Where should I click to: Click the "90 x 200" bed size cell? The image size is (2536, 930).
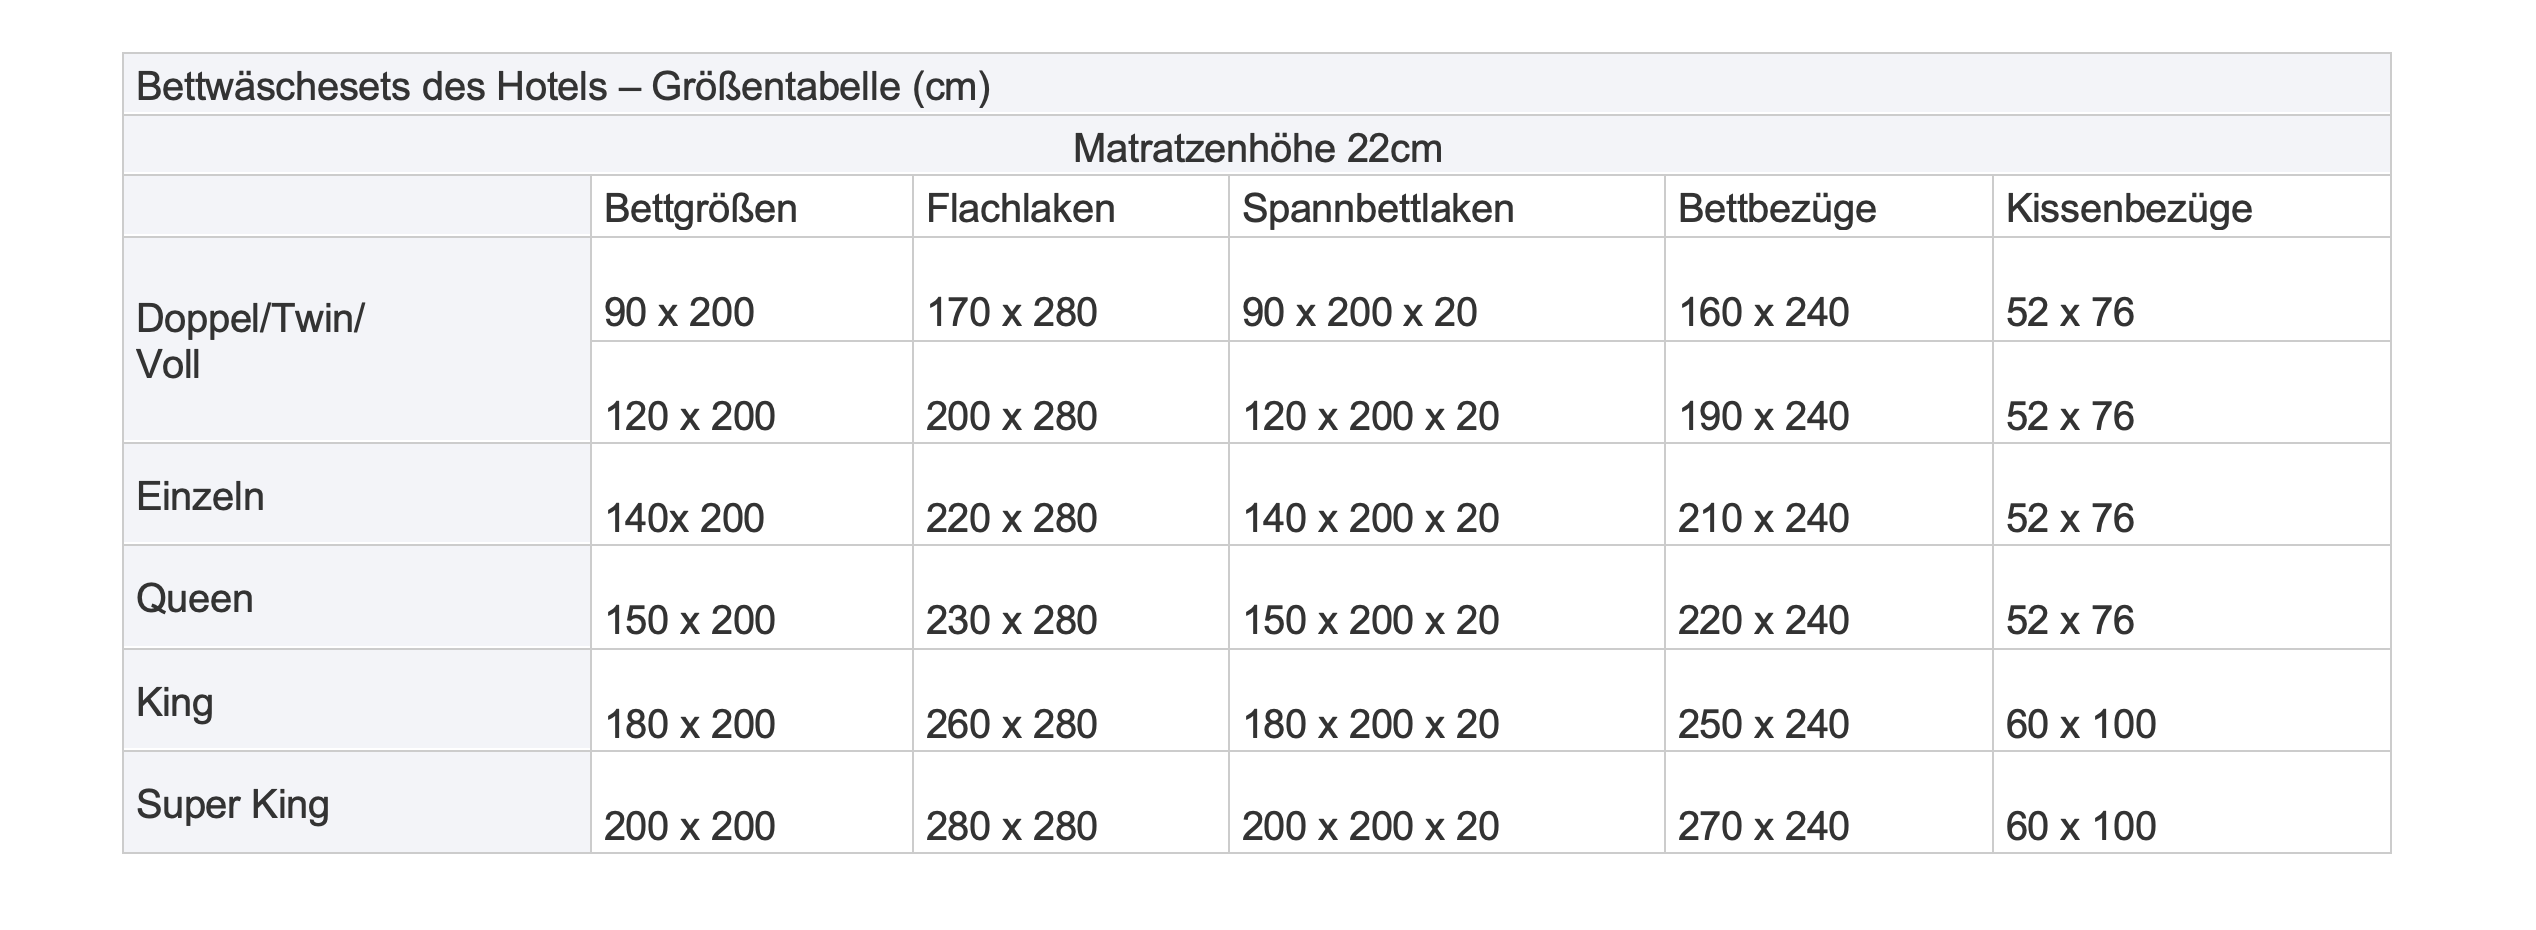[x=679, y=313]
